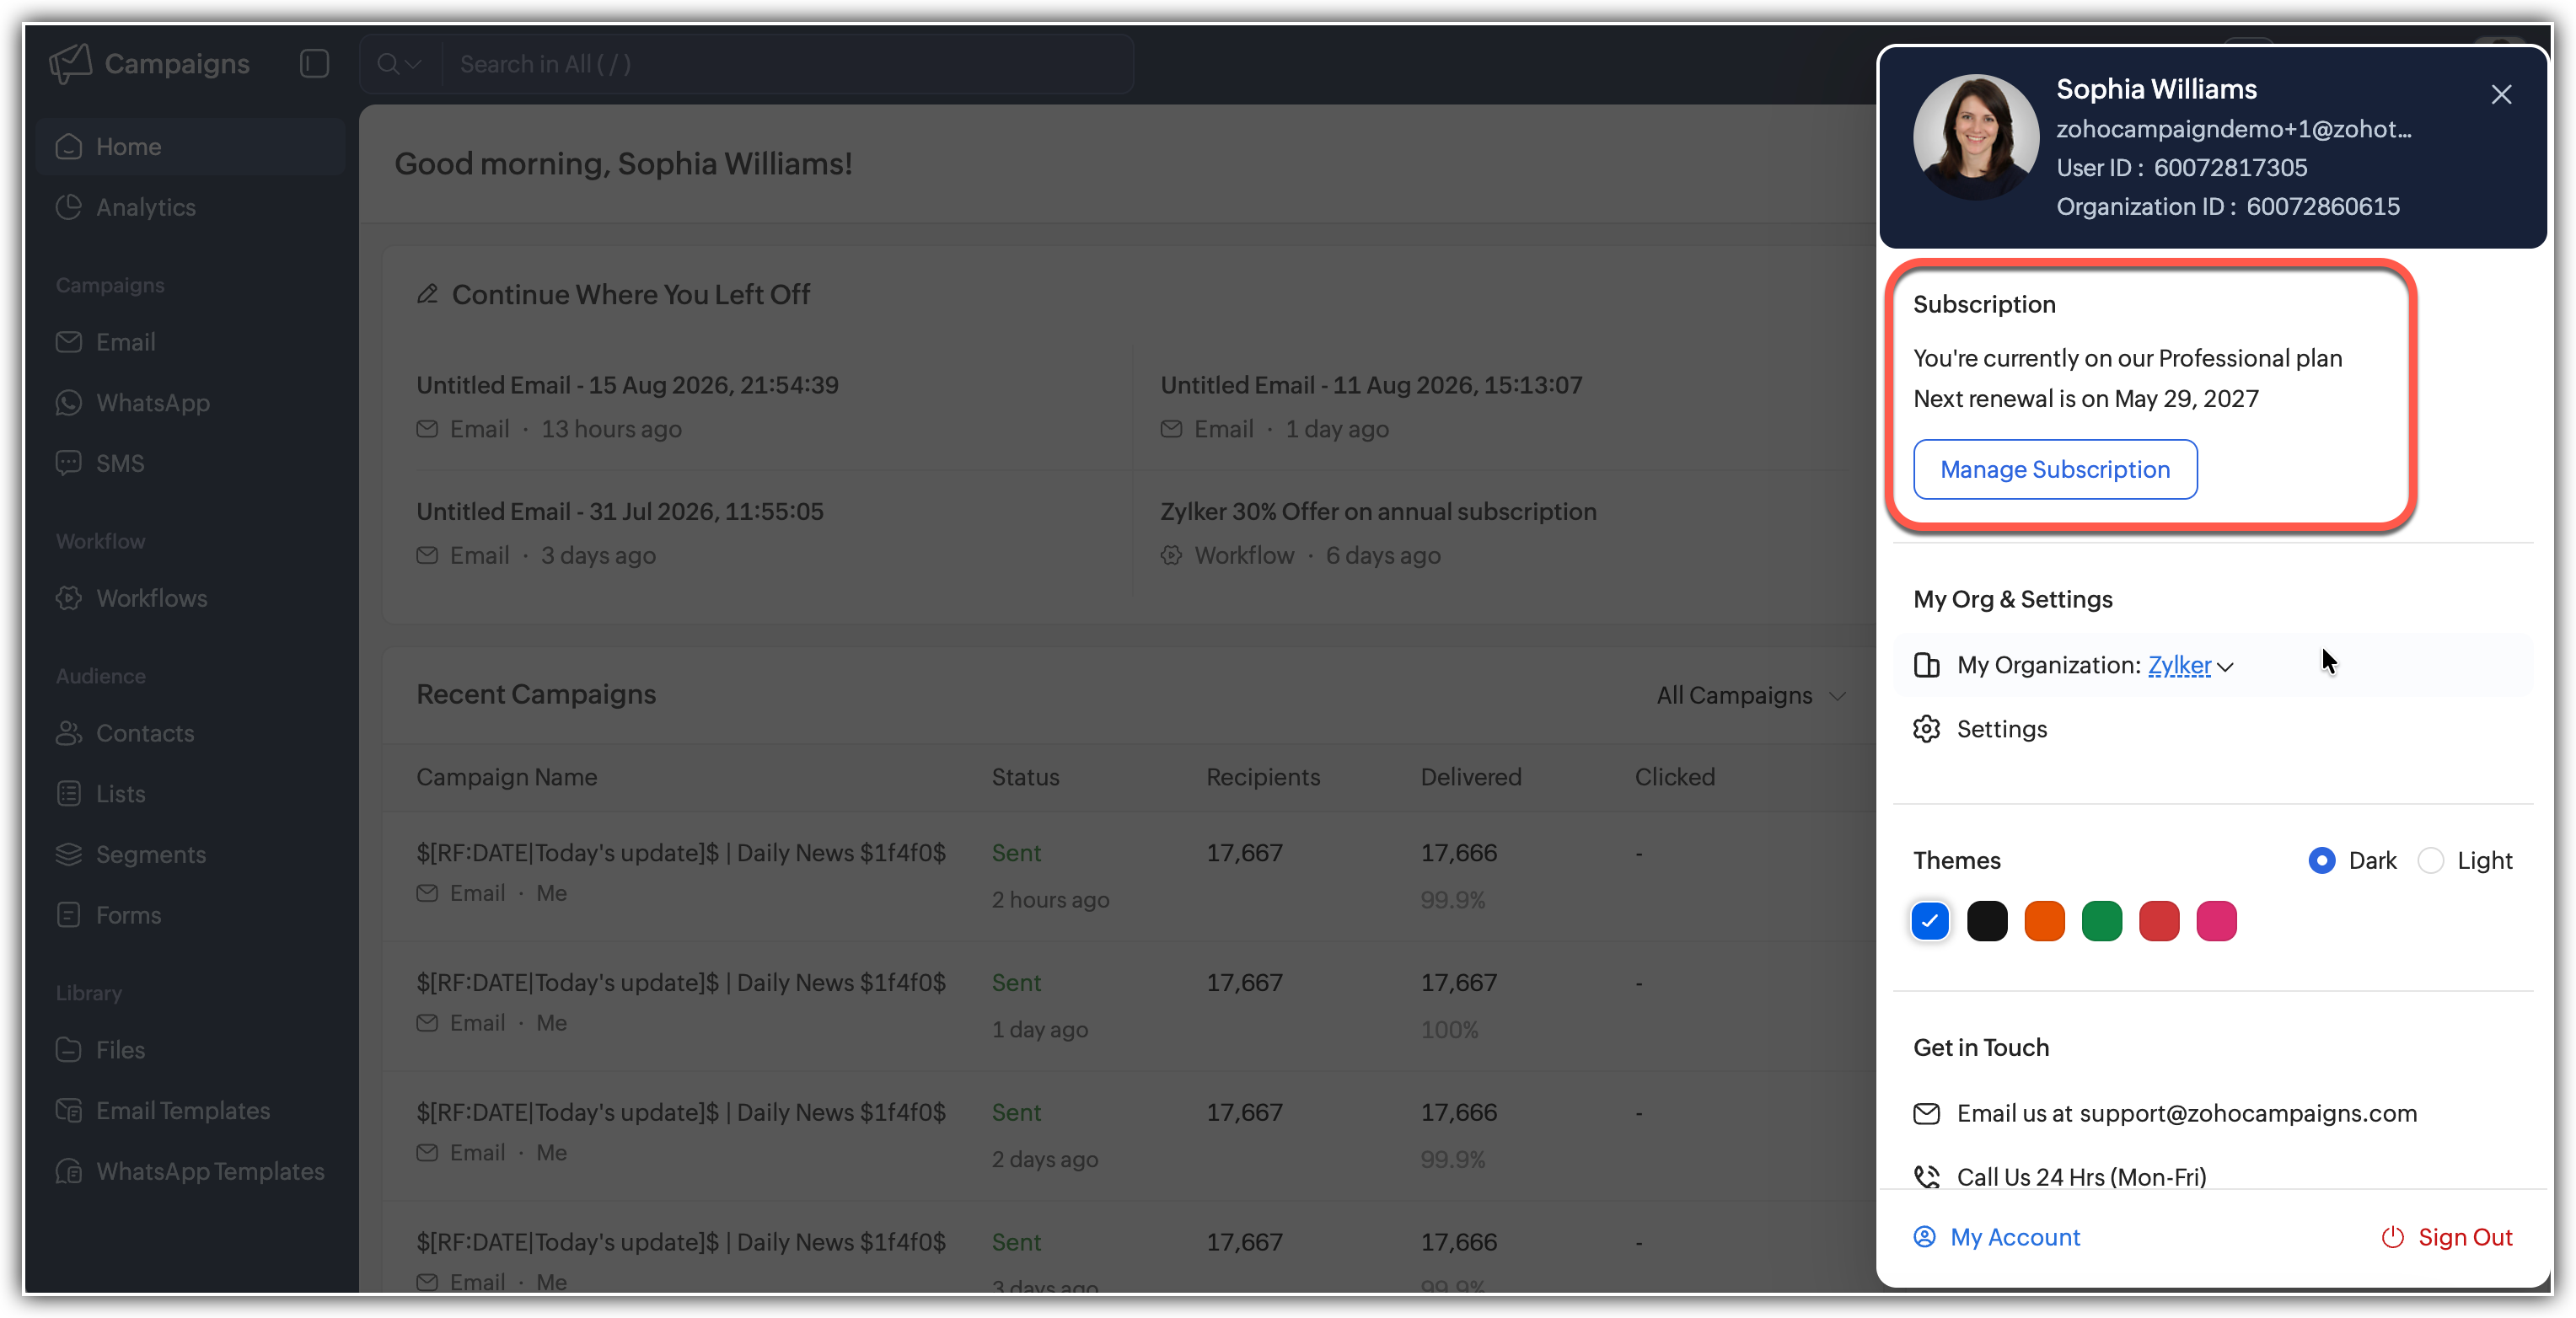Viewport: 2576px width, 1318px height.
Task: Choose the orange theme color swatch
Action: [x=2045, y=921]
